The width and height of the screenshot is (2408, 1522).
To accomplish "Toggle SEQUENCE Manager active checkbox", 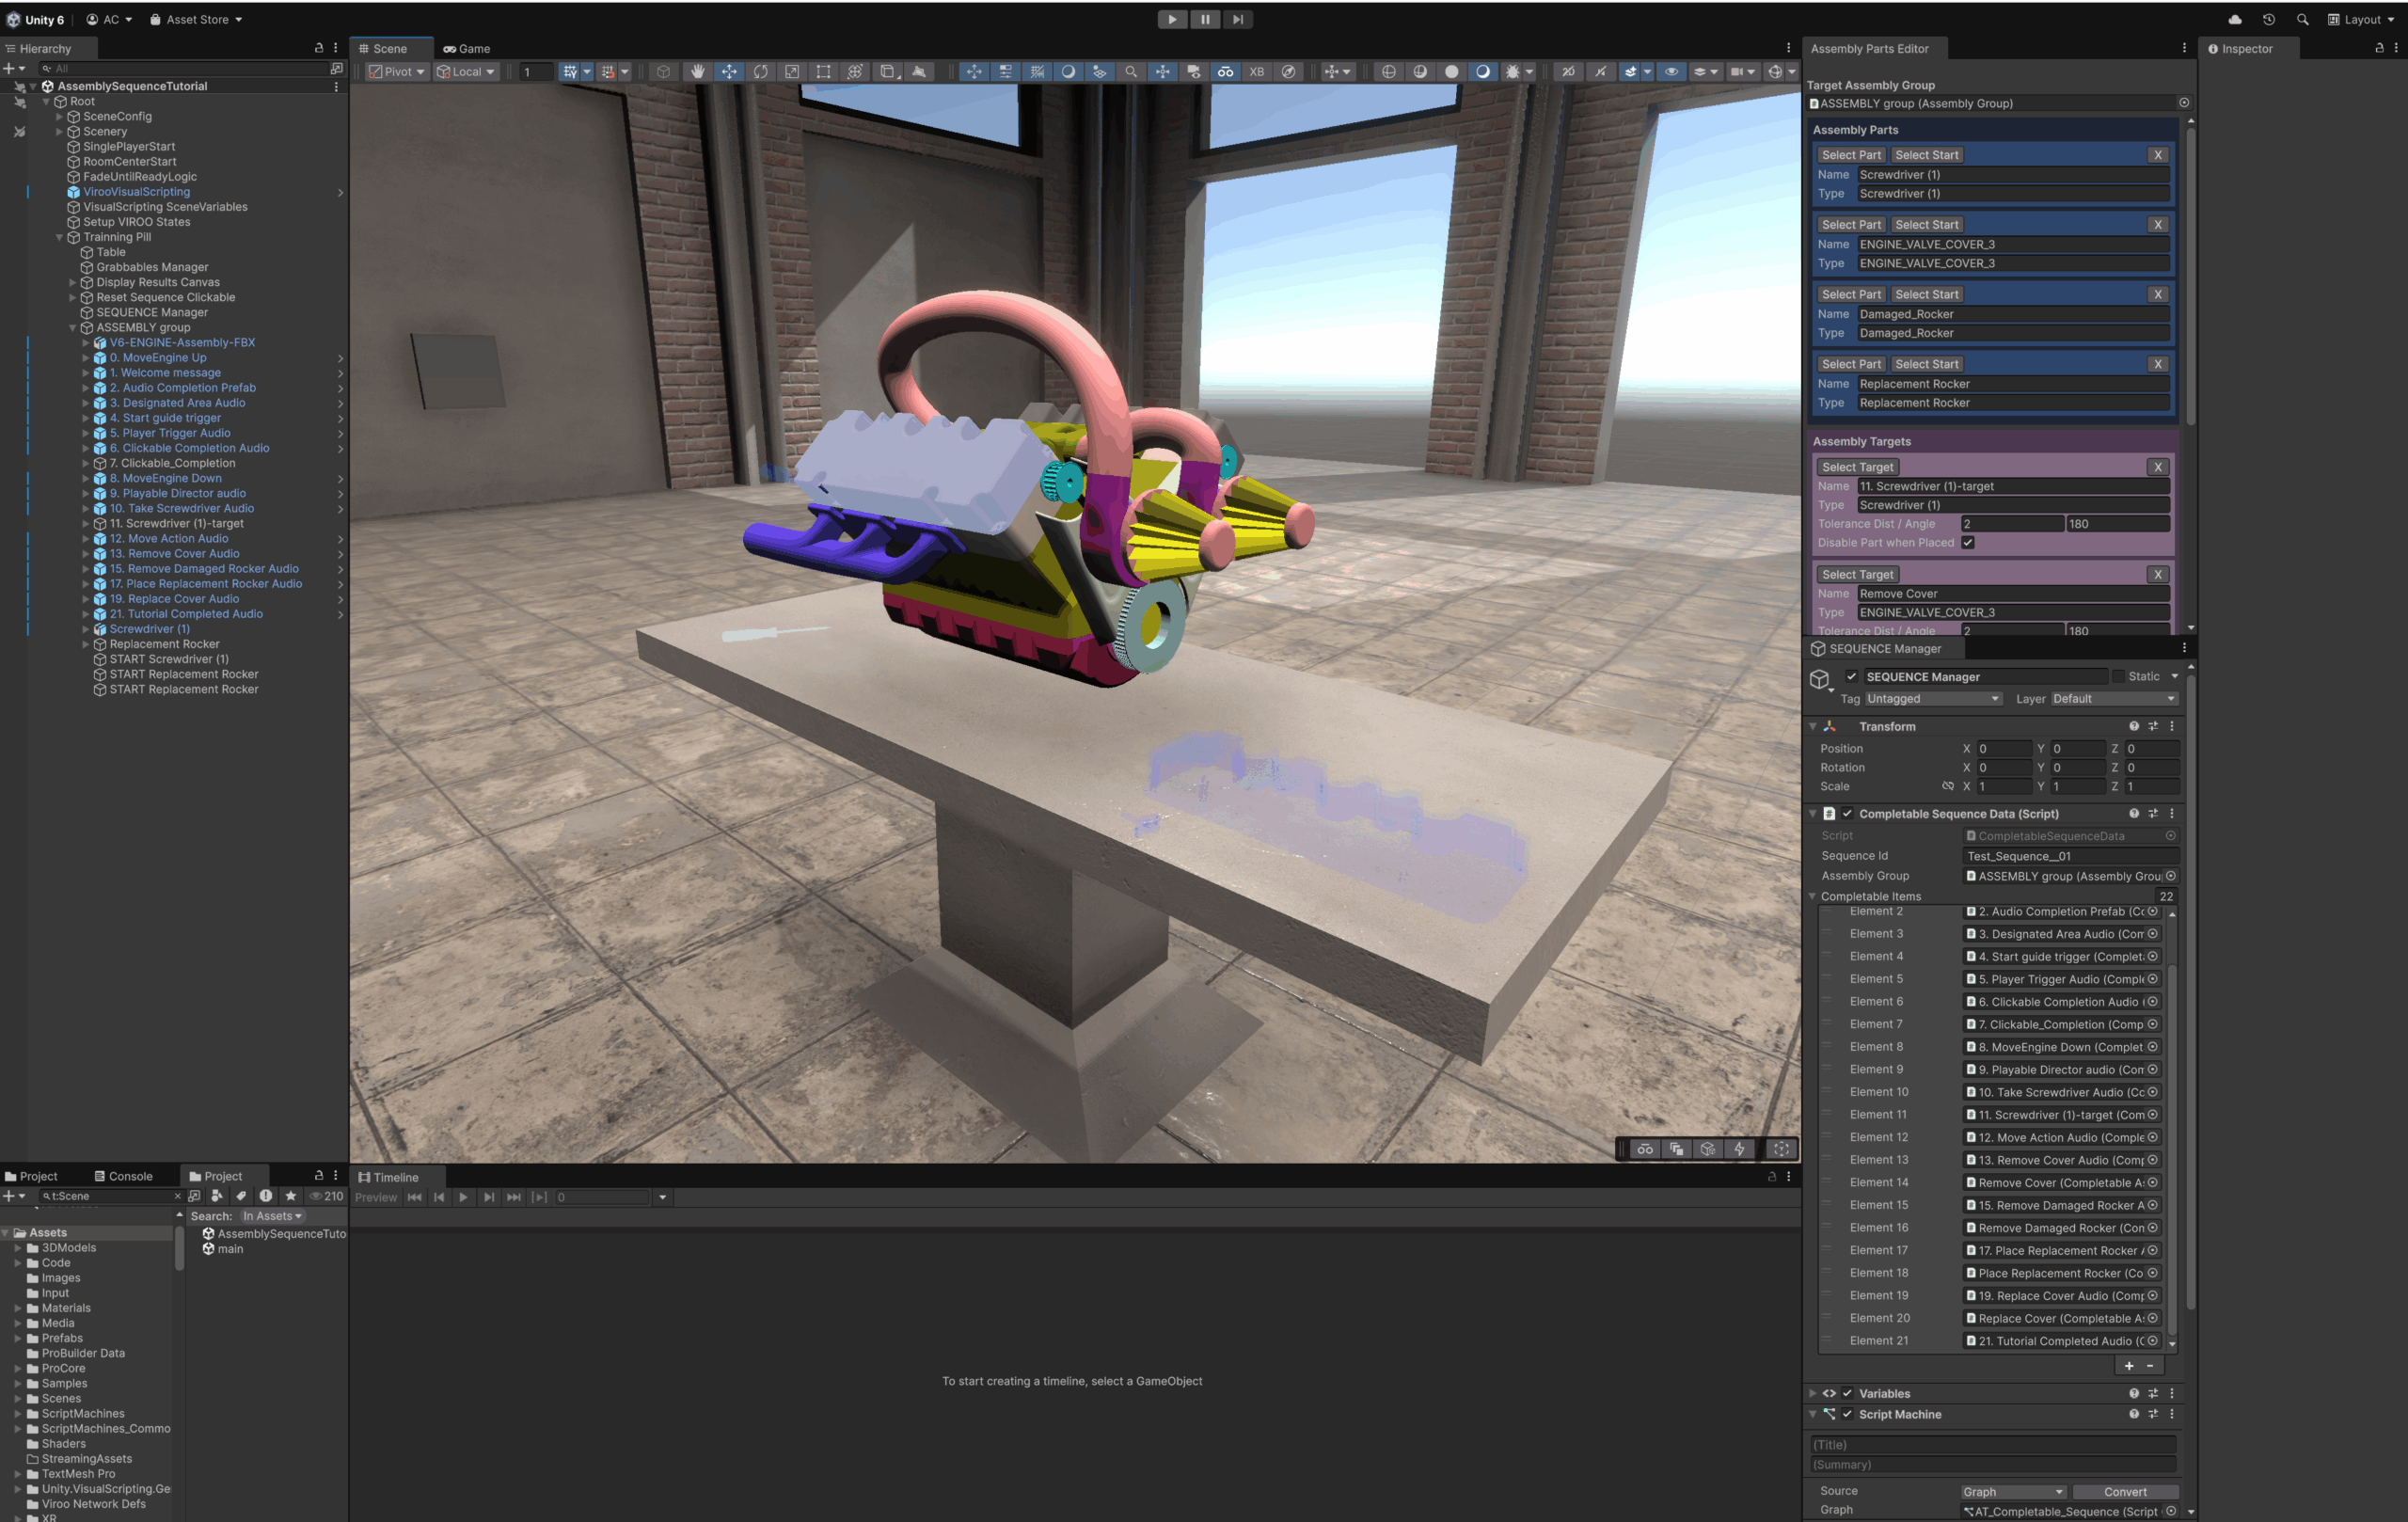I will coord(1851,676).
